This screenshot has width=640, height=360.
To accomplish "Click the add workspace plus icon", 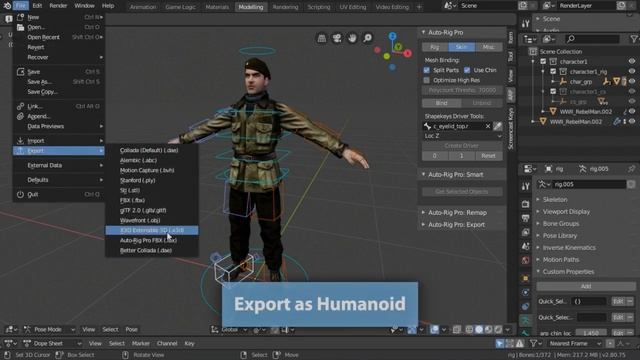I will coord(419,7).
